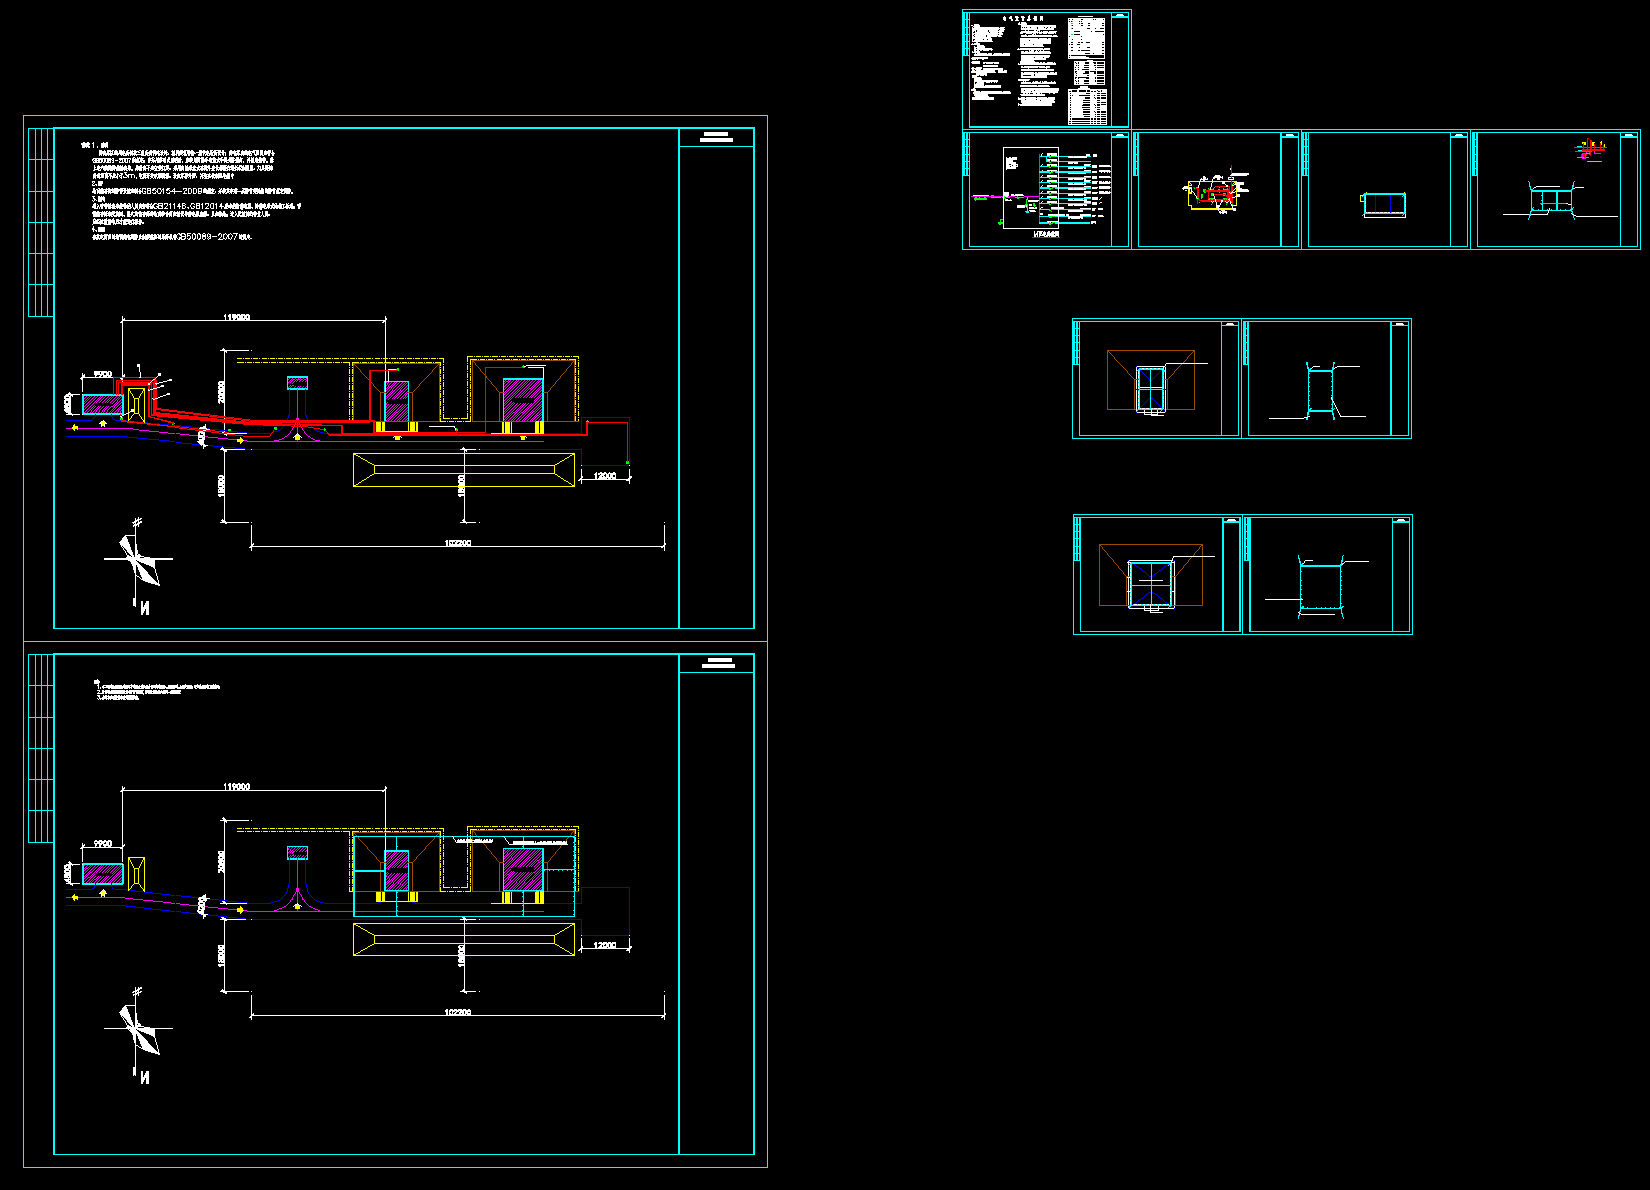Screen dimensions: 1650x1190
Task: Click the 'GB21148, GB12014' note line in upper sheet
Action: click(197, 206)
